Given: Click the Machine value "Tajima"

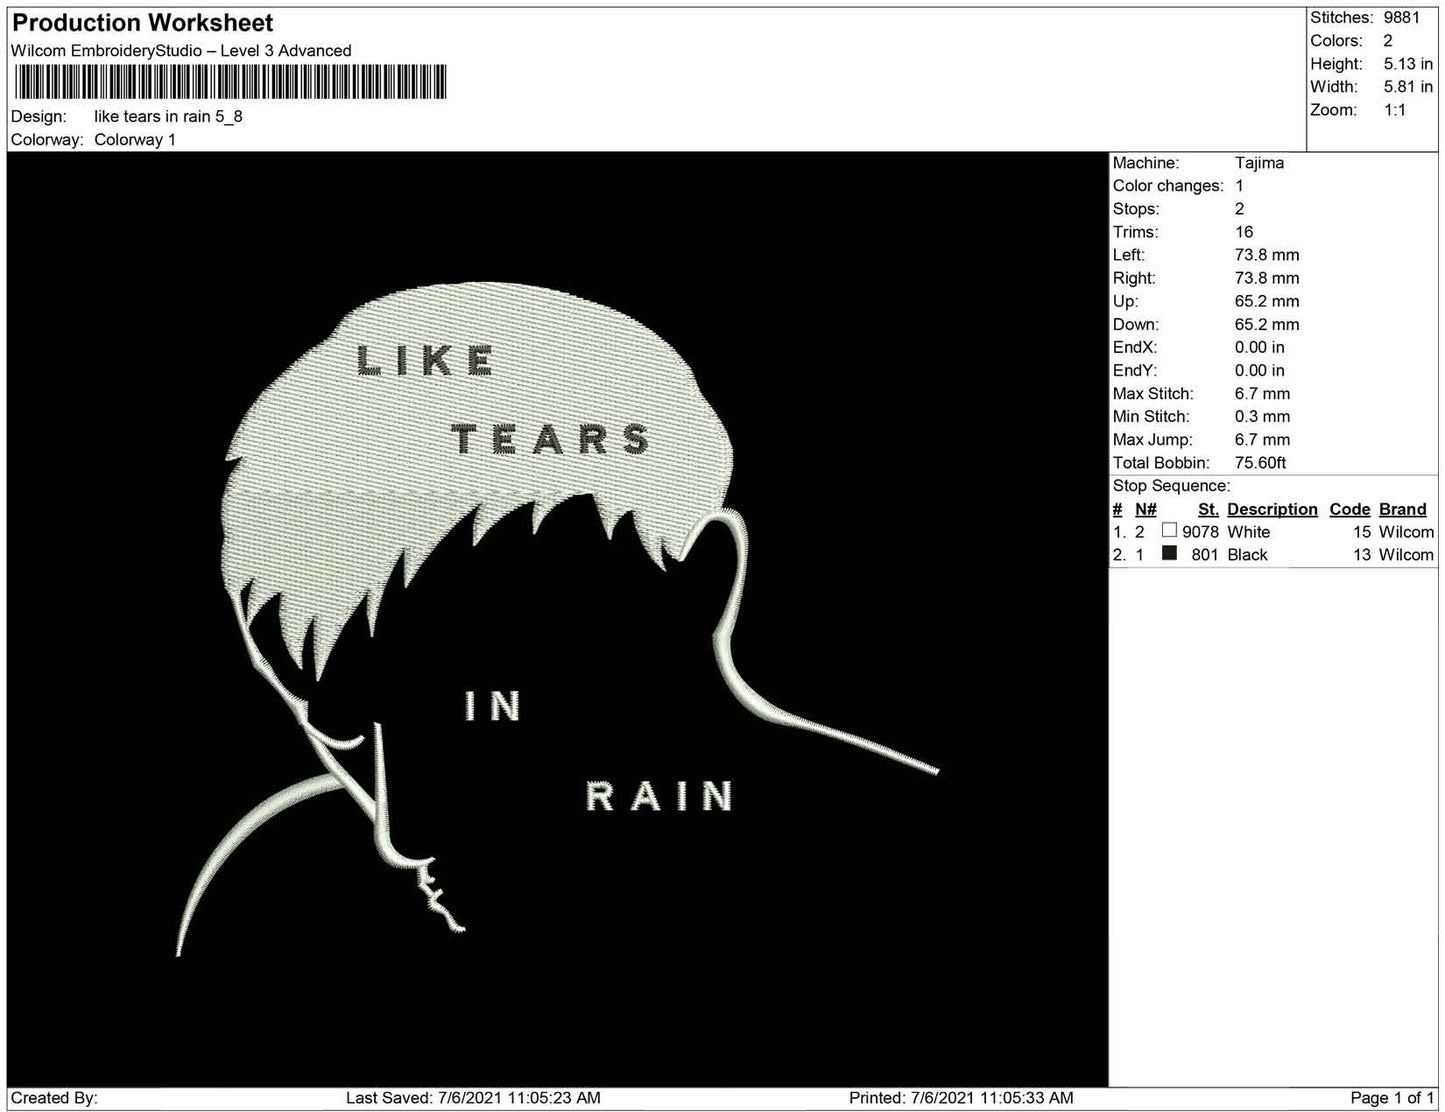Looking at the screenshot, I should 1259,163.
